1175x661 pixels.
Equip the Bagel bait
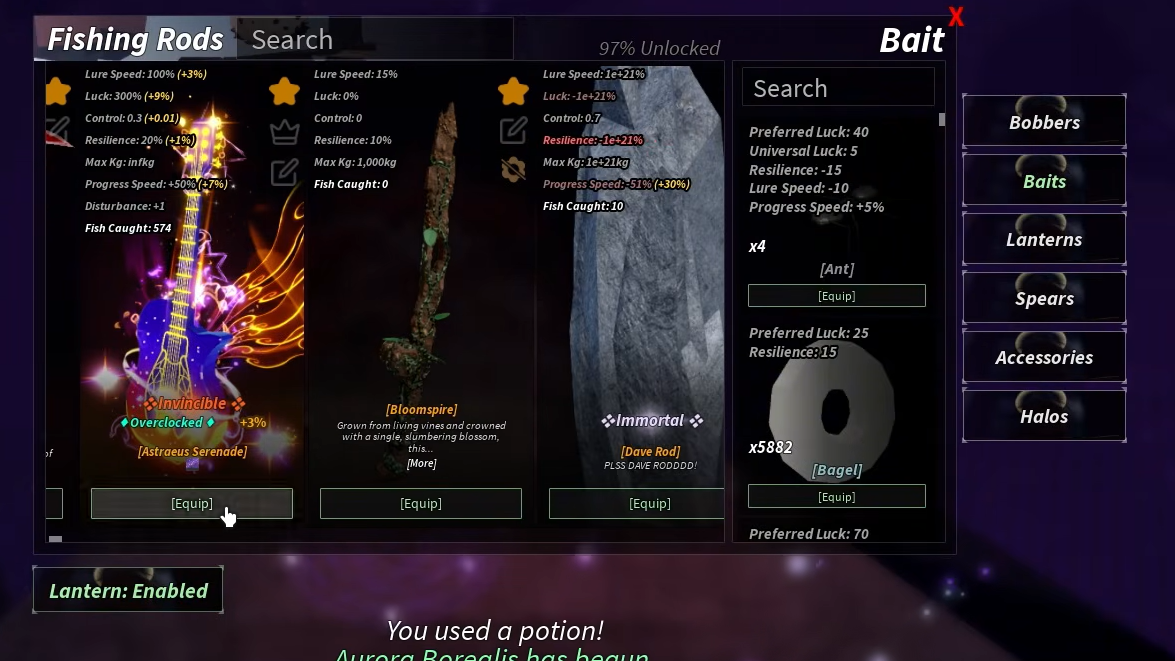pyautogui.click(x=836, y=497)
